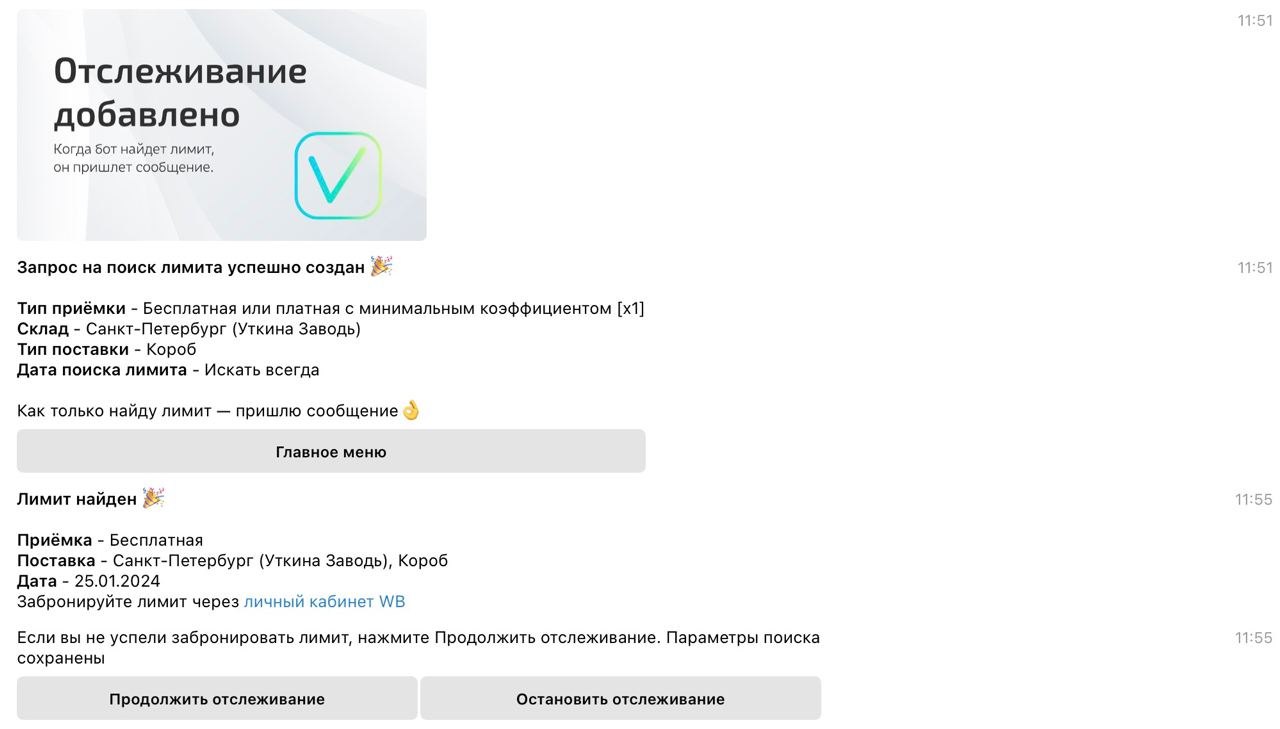The image size is (1280, 729).
Task: Click Остановить отслеживание button
Action: tap(620, 698)
